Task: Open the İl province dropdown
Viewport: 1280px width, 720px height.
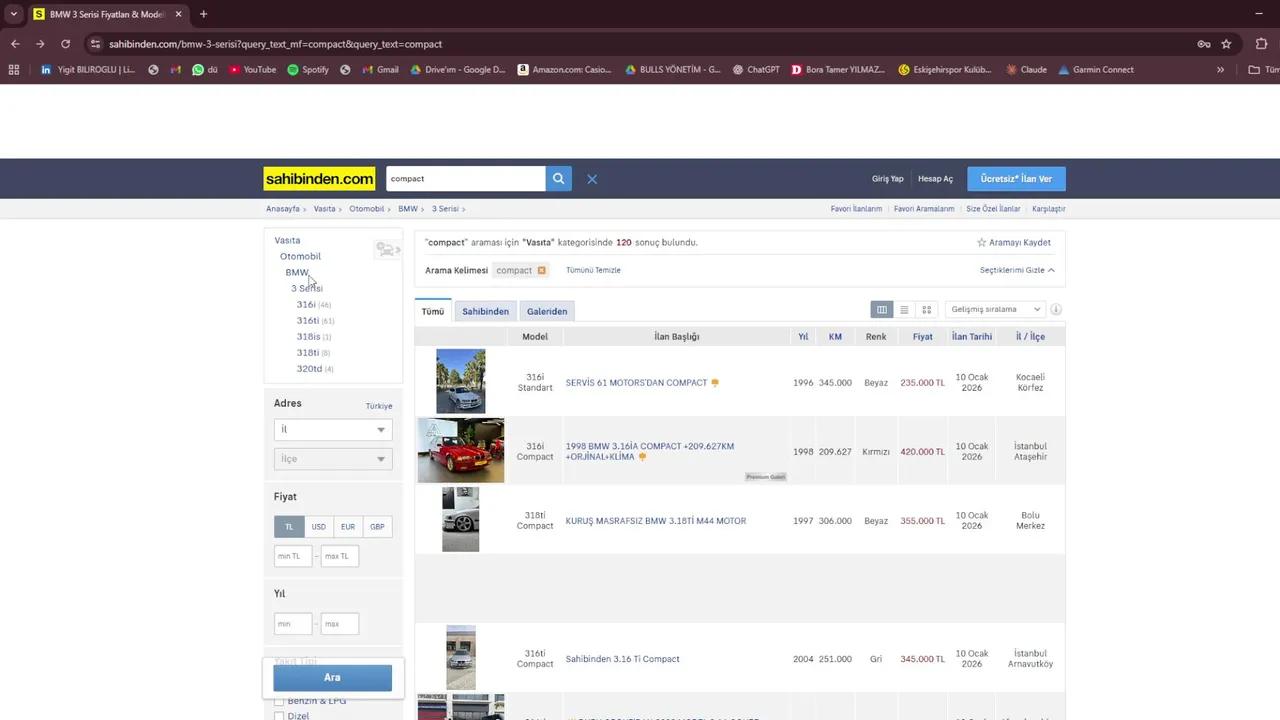Action: pyautogui.click(x=333, y=429)
